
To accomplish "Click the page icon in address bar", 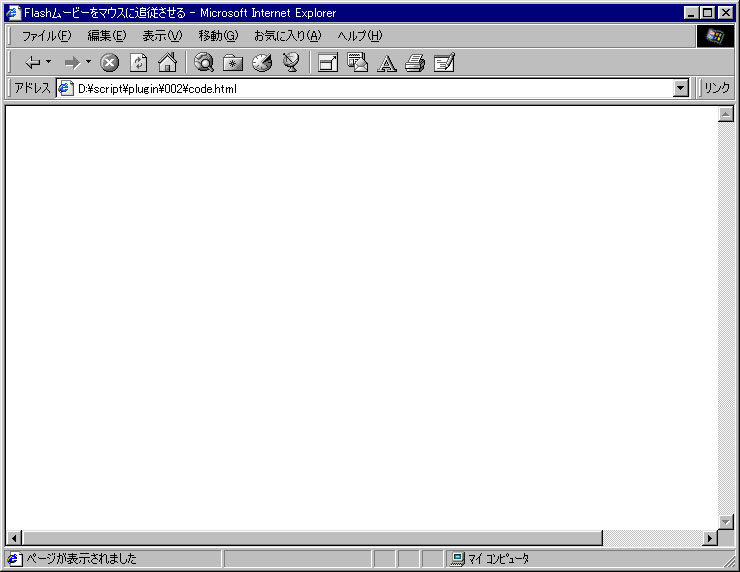I will click(x=65, y=88).
